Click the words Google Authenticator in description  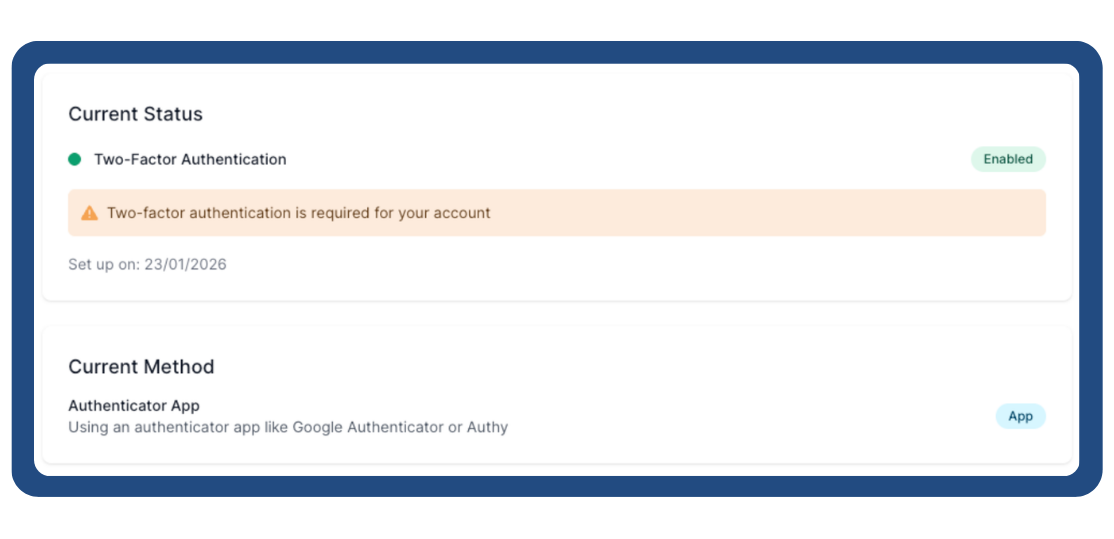[x=366, y=428]
